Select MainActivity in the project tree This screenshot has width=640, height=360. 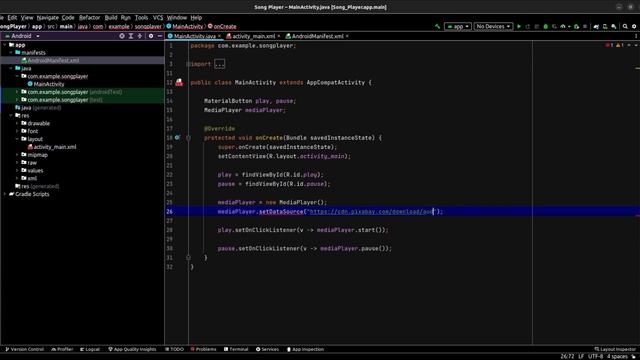click(x=49, y=84)
